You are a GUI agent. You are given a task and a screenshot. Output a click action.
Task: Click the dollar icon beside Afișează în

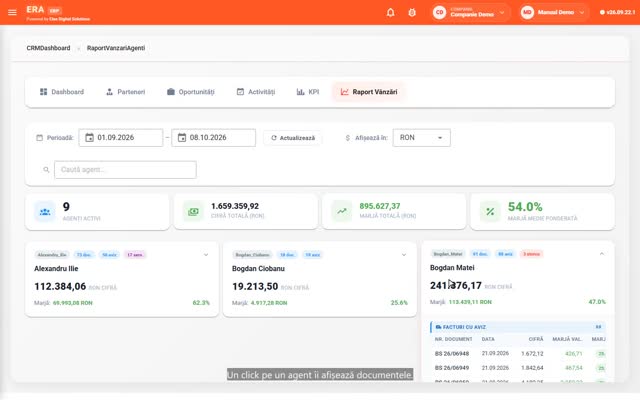pyautogui.click(x=348, y=138)
